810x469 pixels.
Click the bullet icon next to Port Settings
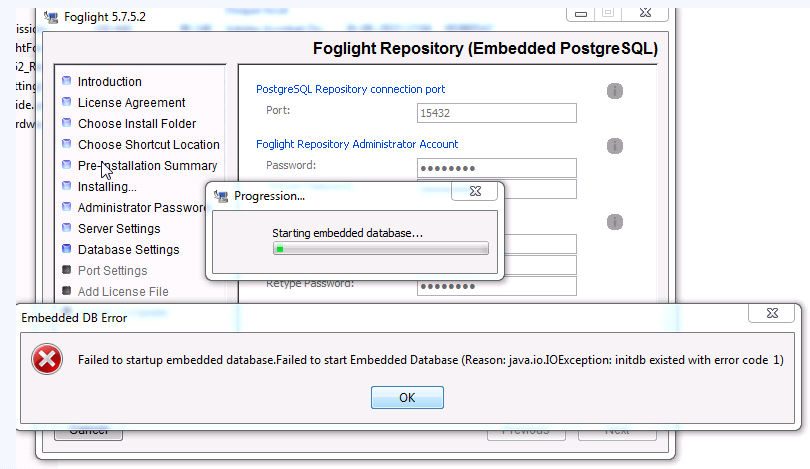tap(67, 271)
